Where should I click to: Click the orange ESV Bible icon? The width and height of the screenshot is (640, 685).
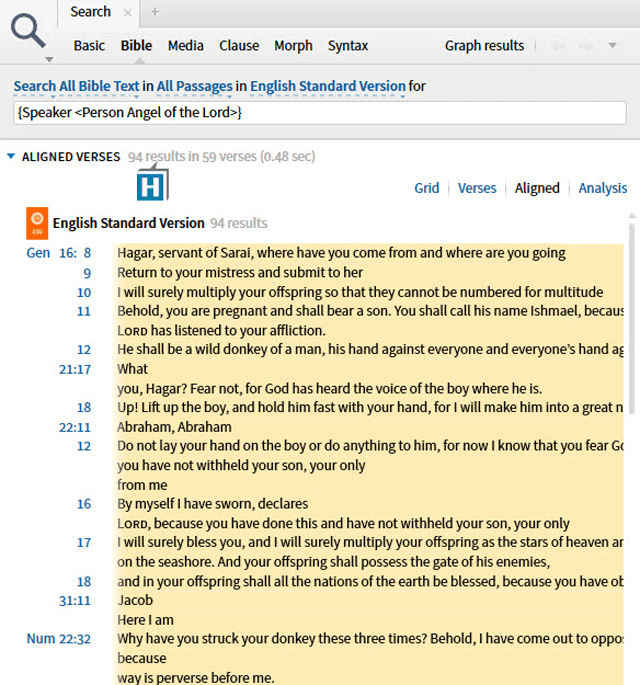(x=36, y=223)
